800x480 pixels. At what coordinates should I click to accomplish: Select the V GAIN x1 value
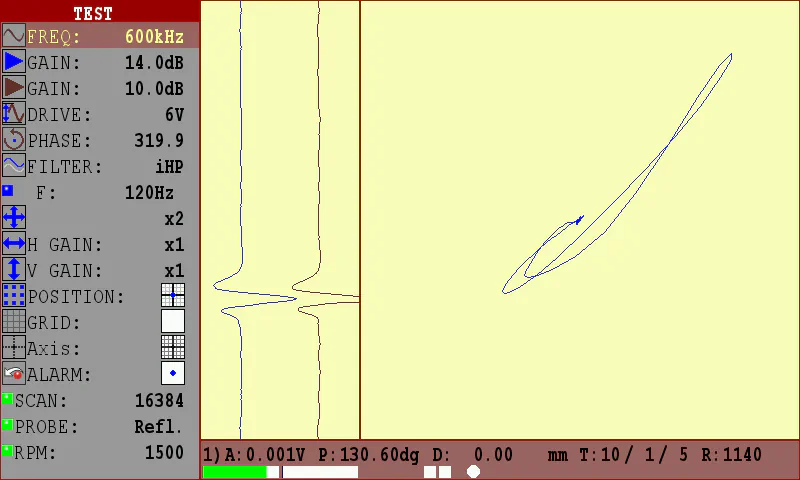click(174, 271)
